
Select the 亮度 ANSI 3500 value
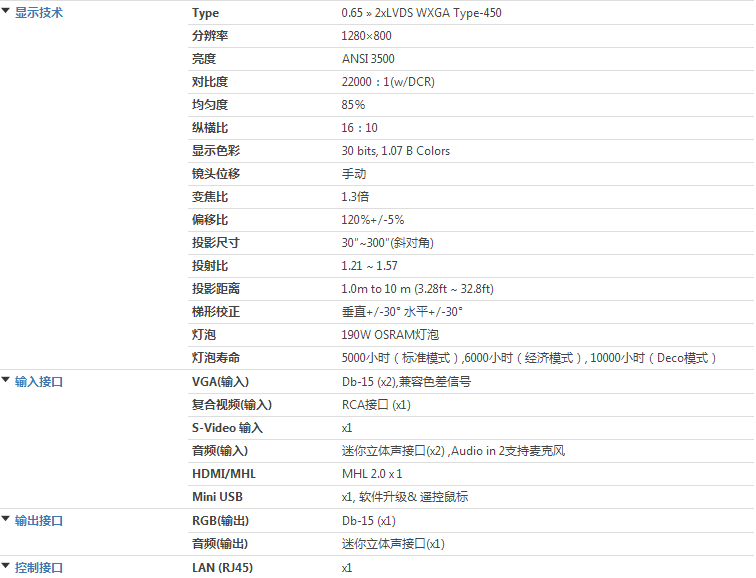[x=368, y=59]
